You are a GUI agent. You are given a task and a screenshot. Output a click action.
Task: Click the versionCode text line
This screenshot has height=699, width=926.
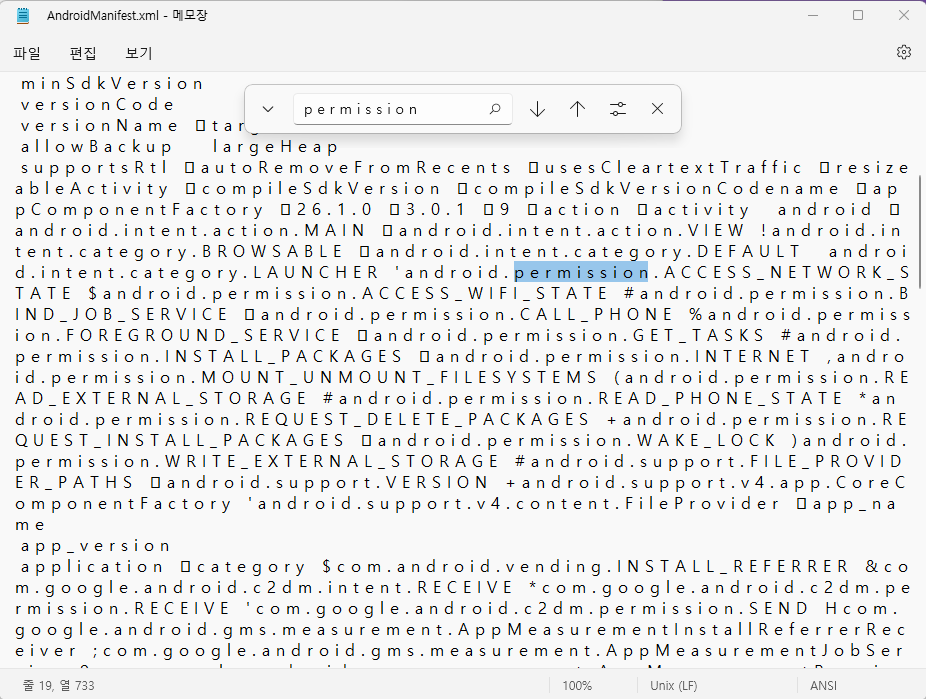point(97,105)
